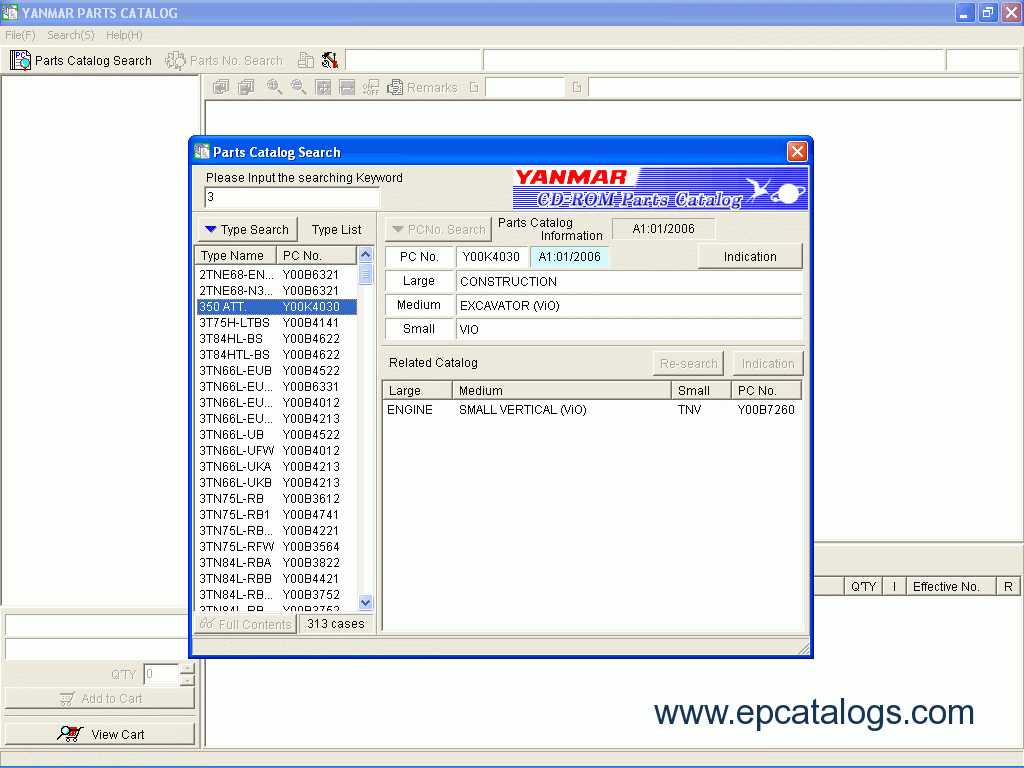This screenshot has width=1024, height=768.
Task: Click the Y00K4030 PC No. value field
Action: pyautogui.click(x=491, y=257)
